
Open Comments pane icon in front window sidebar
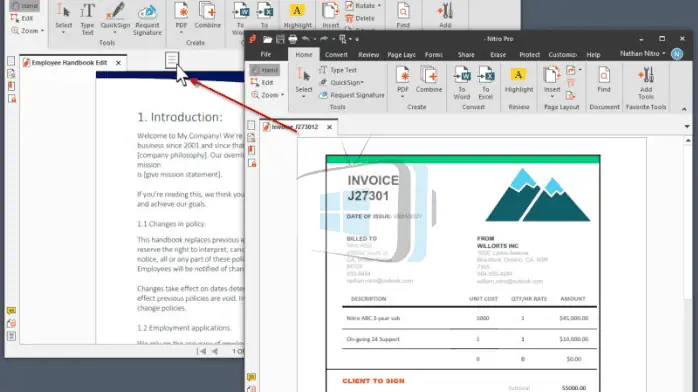(252, 377)
